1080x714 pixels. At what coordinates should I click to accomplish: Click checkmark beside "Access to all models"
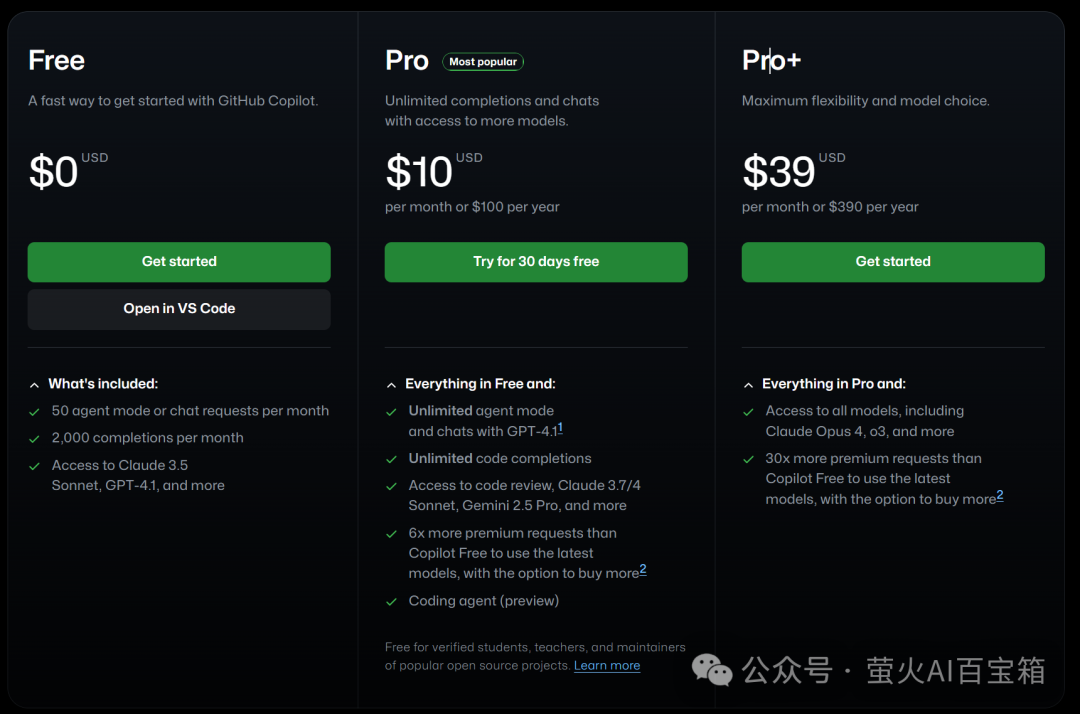pos(749,411)
